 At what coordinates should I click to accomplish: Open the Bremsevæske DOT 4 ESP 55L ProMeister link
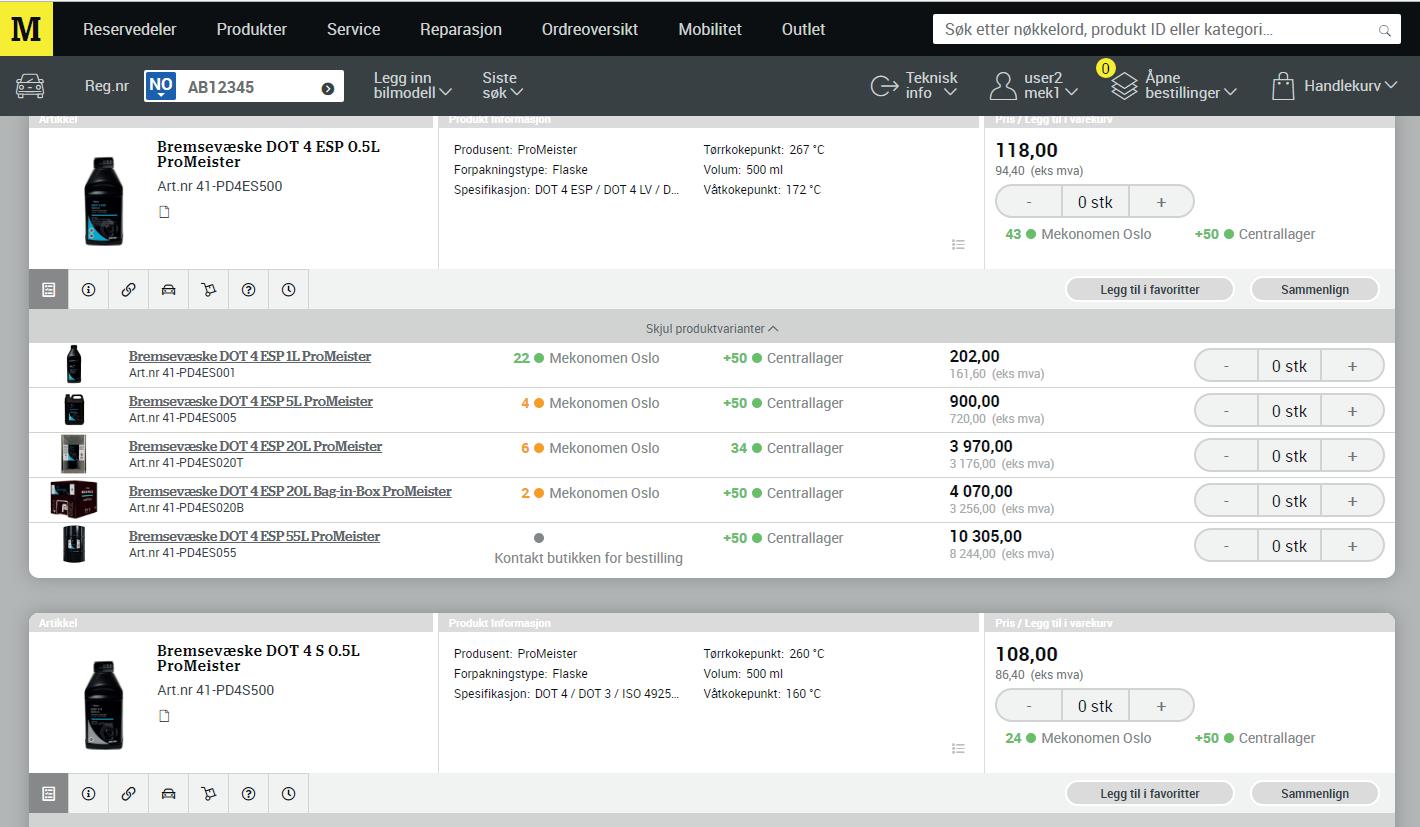point(254,537)
